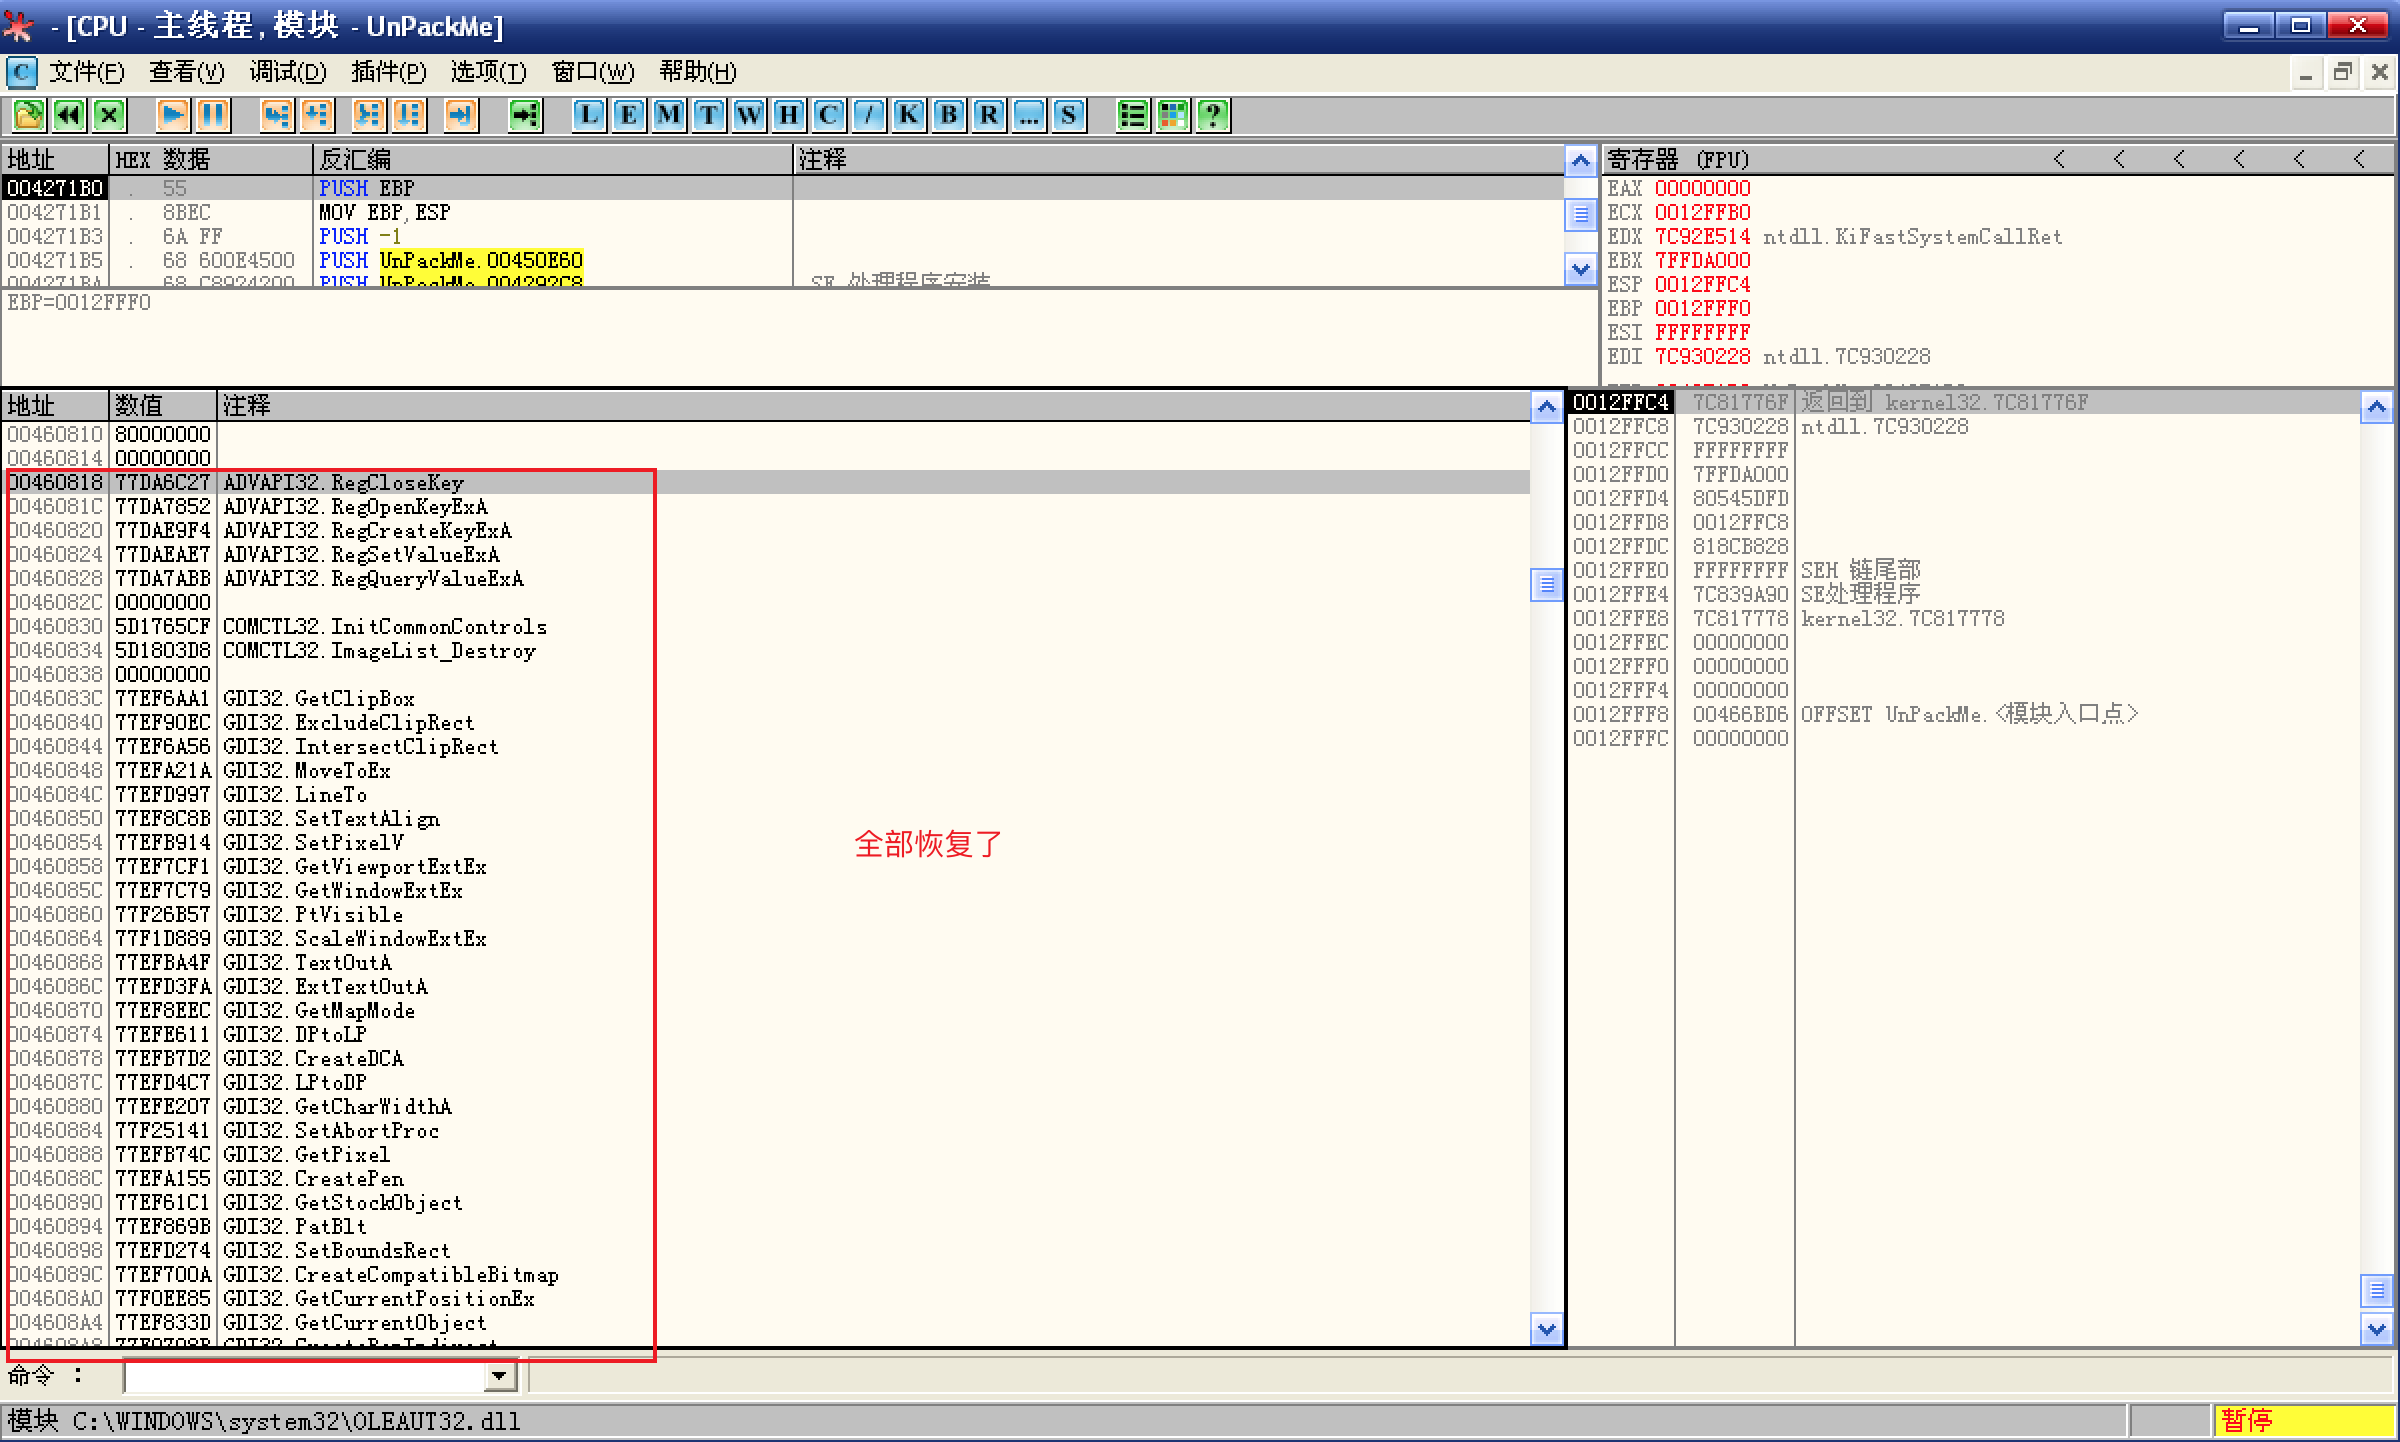The height and width of the screenshot is (1442, 2400).
Task: Click the green Go to address icon
Action: coord(524,116)
